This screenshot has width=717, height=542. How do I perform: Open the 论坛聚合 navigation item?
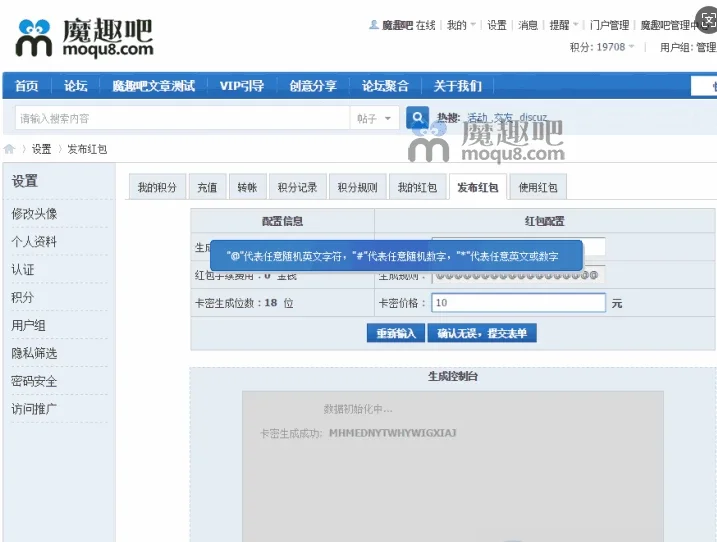[x=385, y=86]
